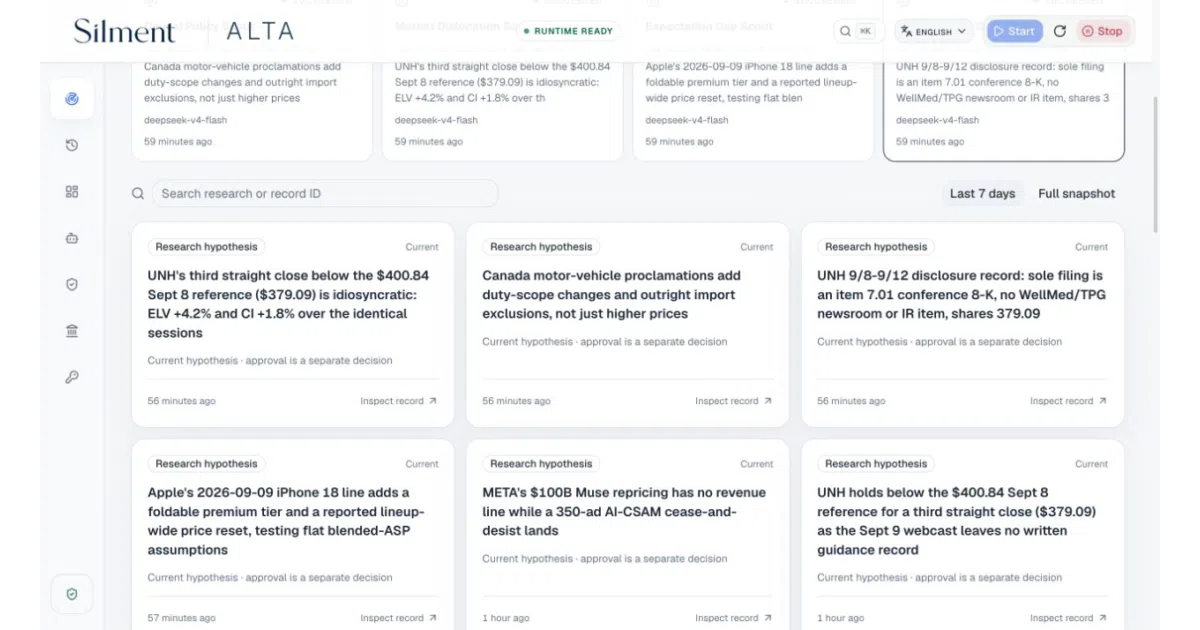Click the refresh icon beside Start
The image size is (1200, 630).
coord(1060,31)
